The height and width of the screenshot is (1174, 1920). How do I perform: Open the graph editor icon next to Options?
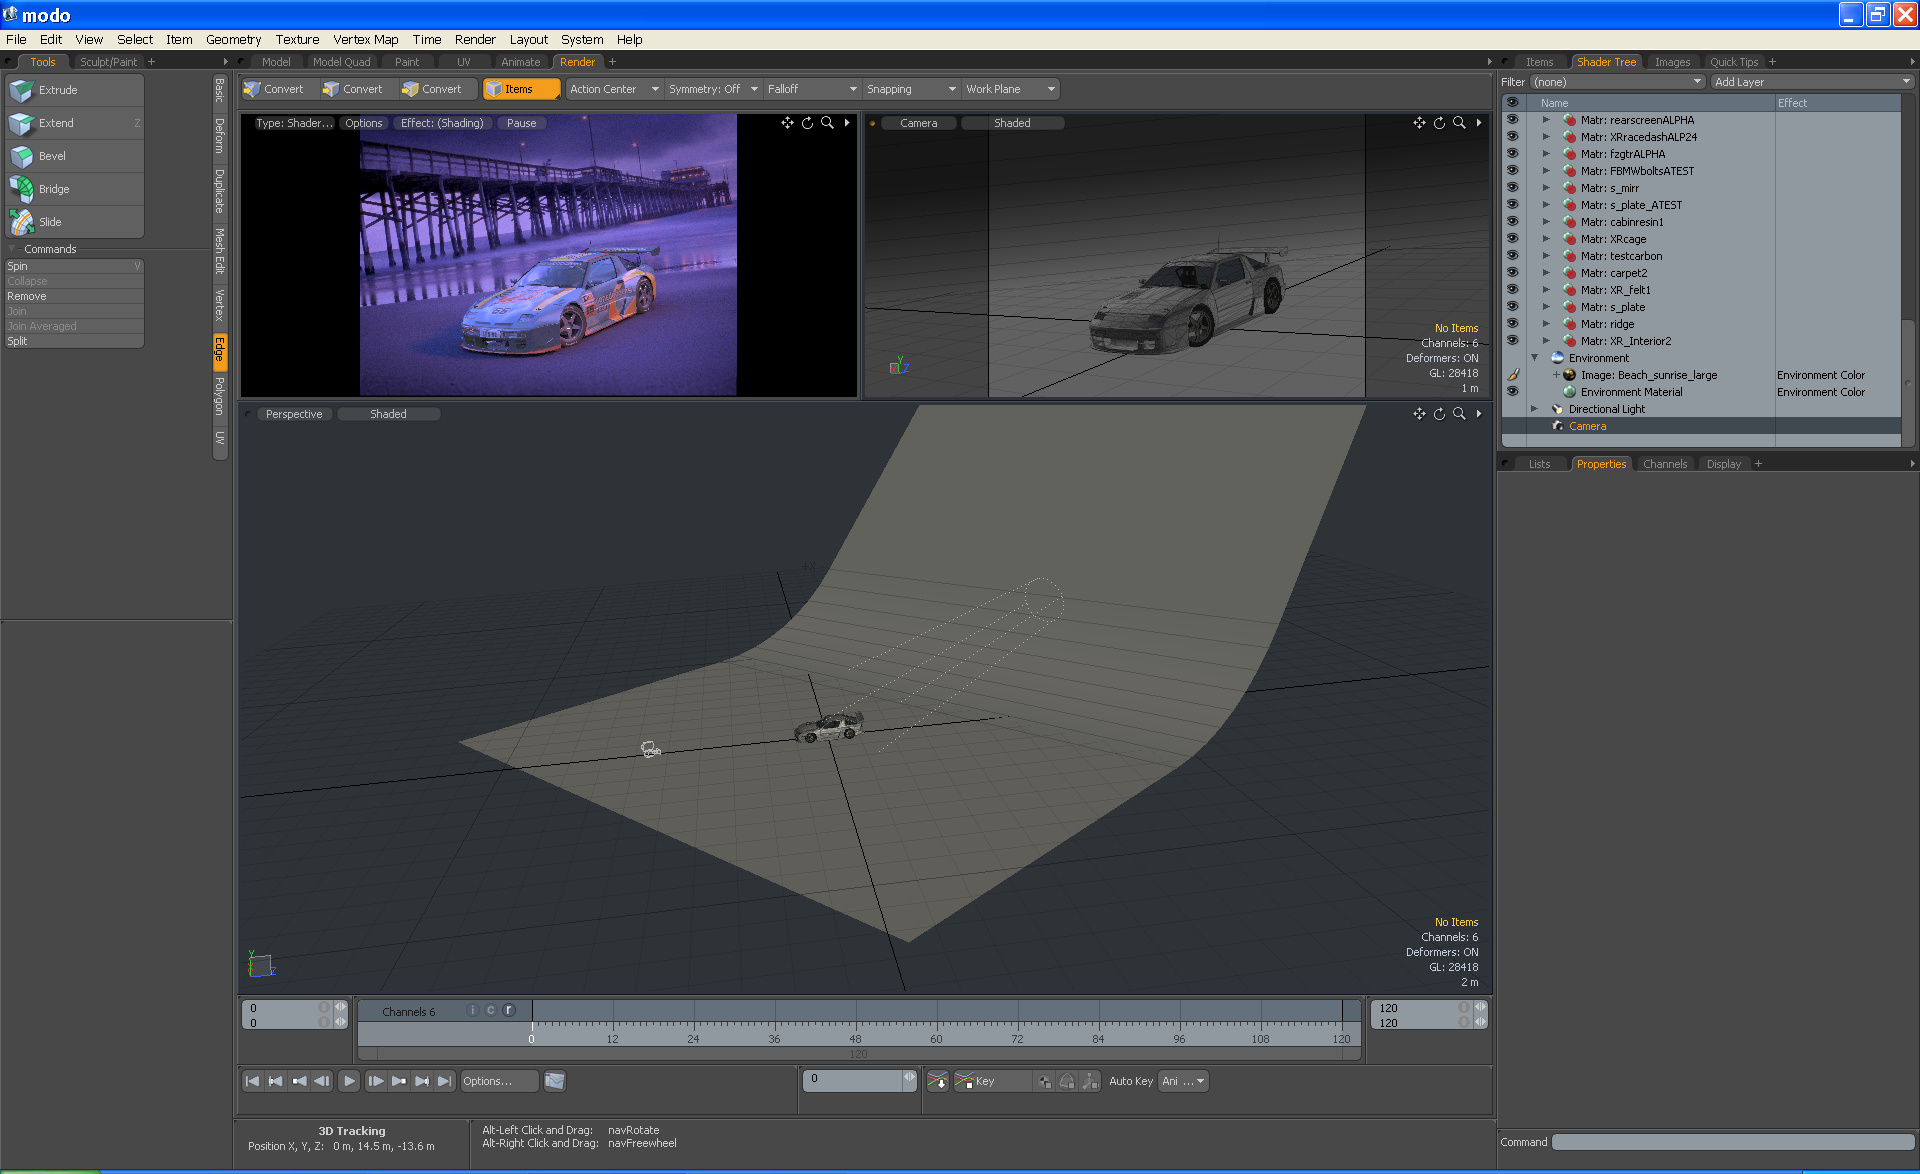[x=555, y=1081]
